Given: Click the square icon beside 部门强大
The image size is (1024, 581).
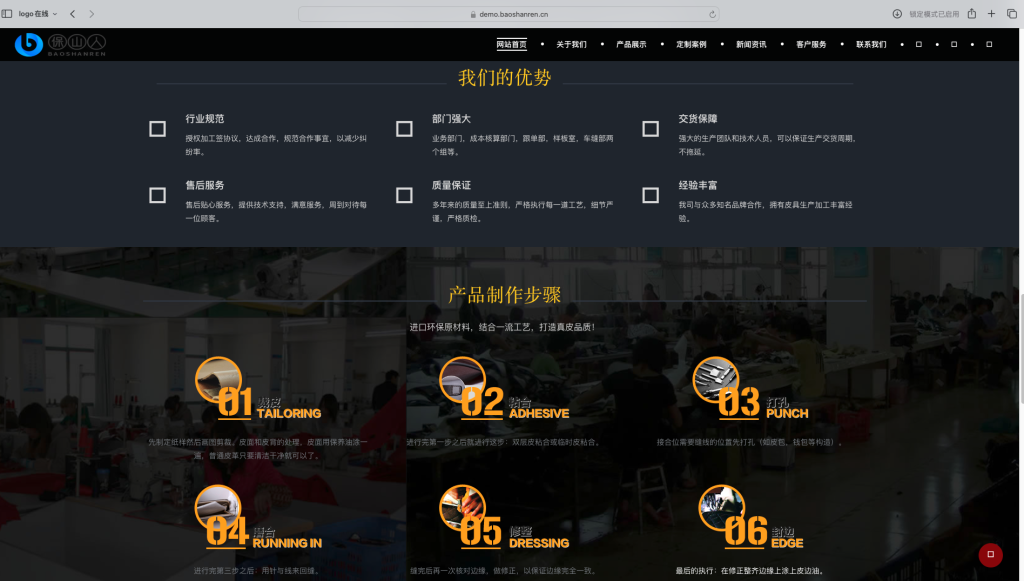Looking at the screenshot, I should (404, 129).
